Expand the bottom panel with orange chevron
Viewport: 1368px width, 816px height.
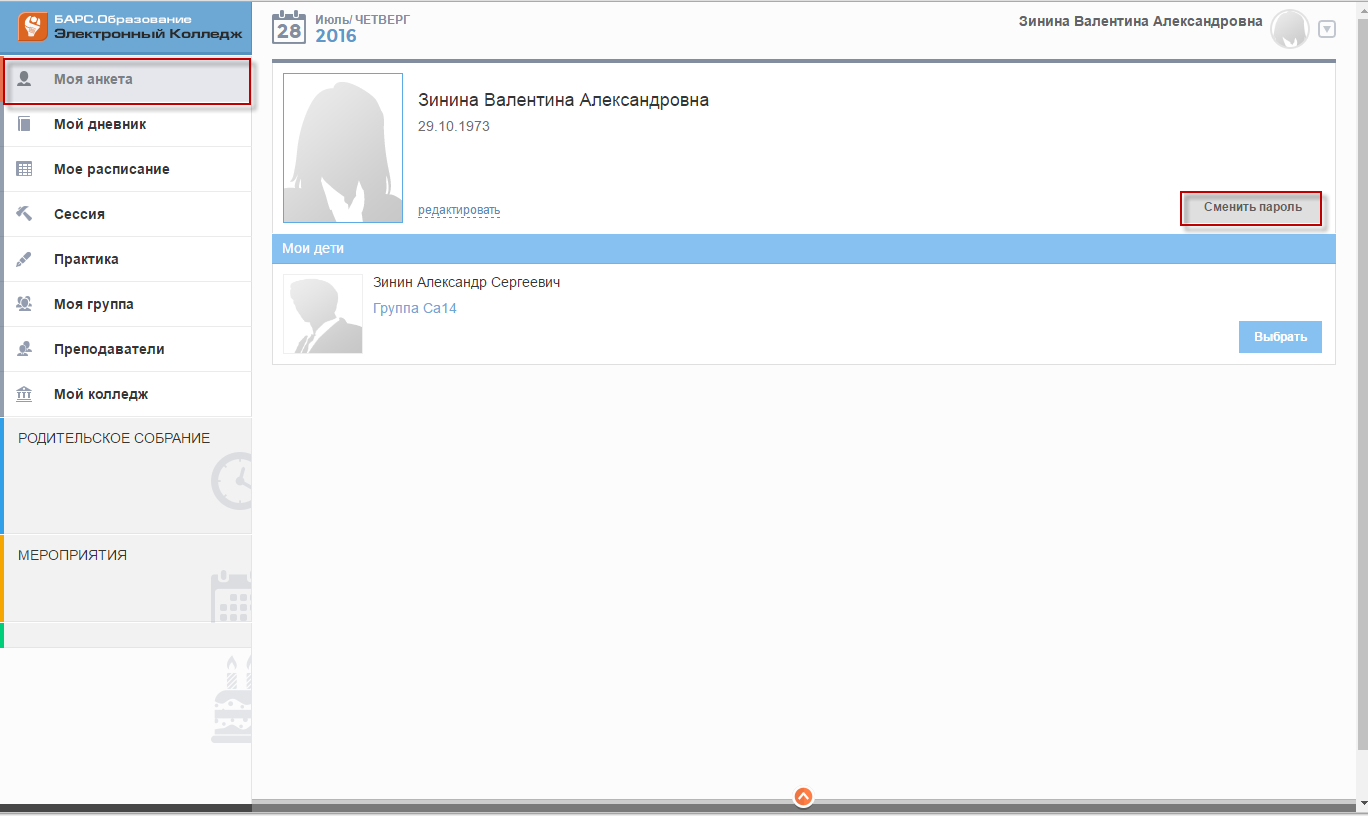[803, 797]
